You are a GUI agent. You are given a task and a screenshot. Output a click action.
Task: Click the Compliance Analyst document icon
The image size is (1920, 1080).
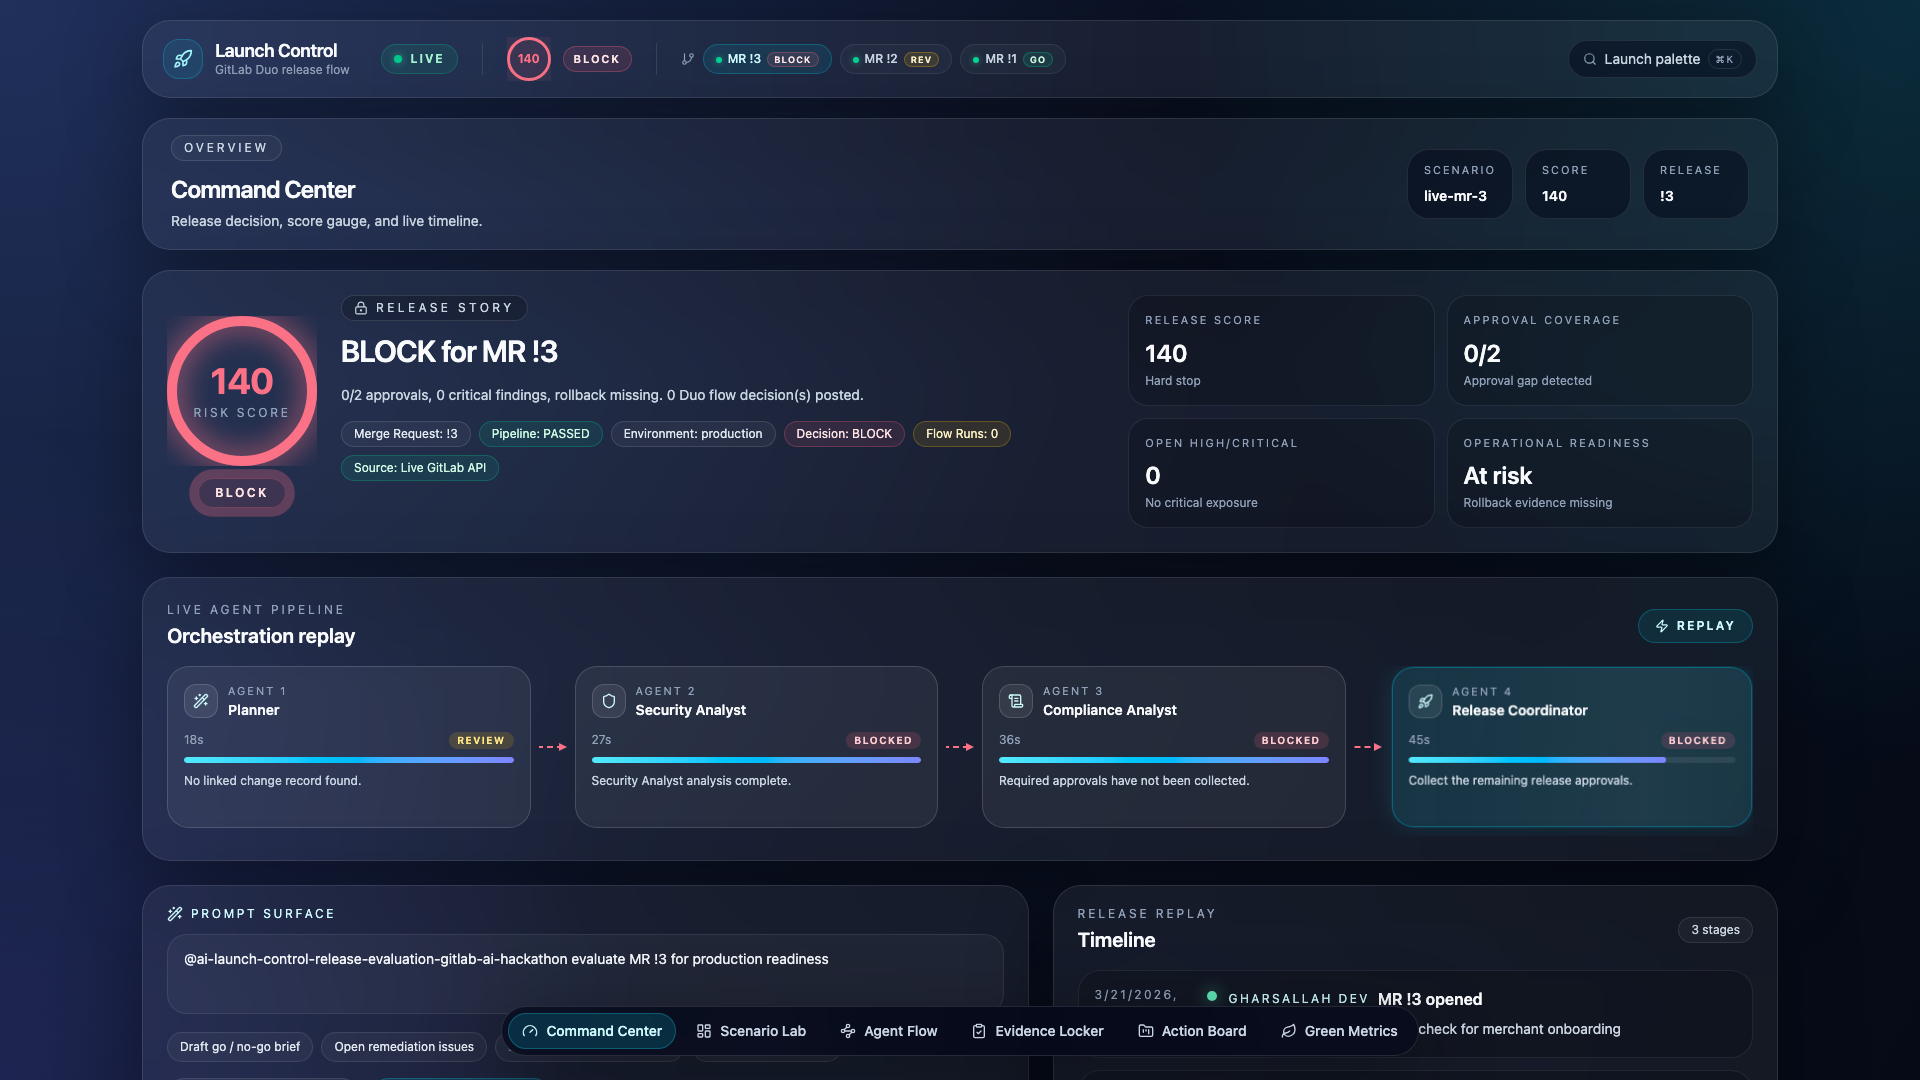(1016, 701)
